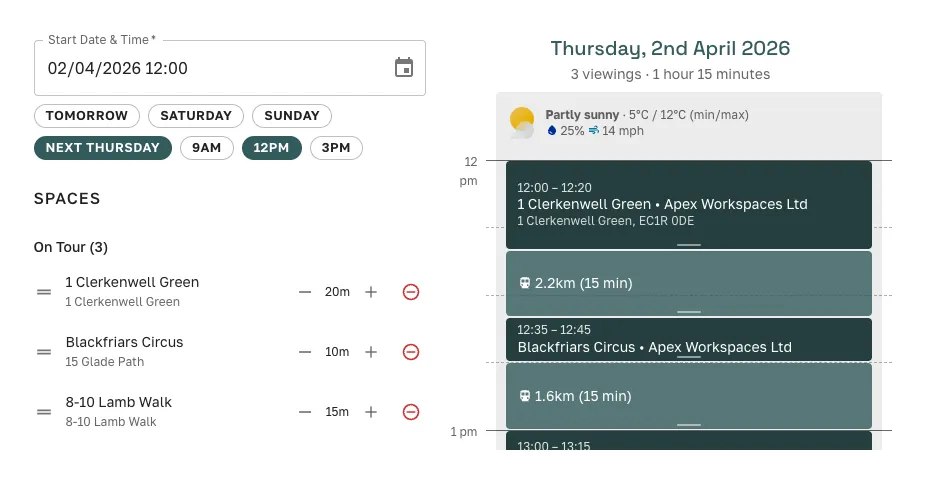Grab drag handle for 1 Clerkenwell Green

[x=44, y=292]
